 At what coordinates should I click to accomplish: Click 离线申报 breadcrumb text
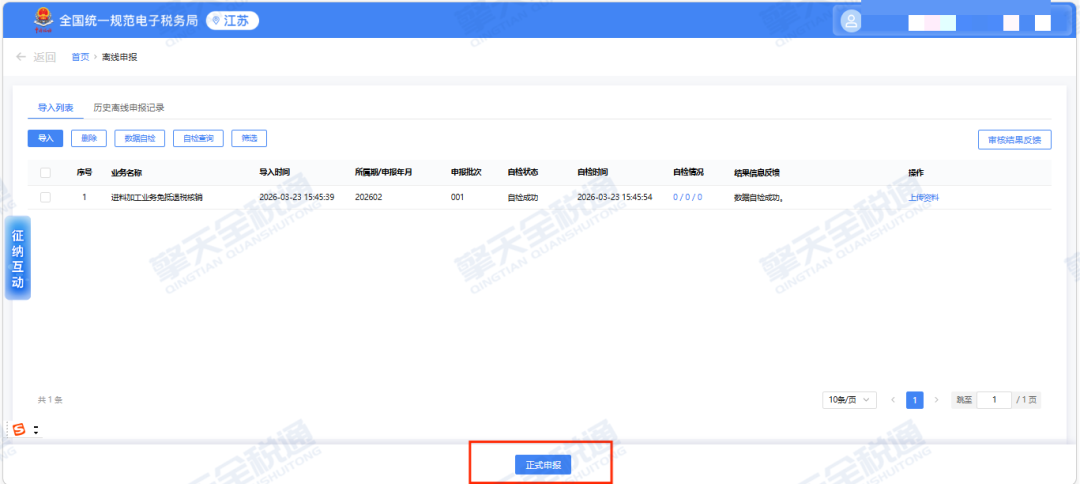point(120,57)
